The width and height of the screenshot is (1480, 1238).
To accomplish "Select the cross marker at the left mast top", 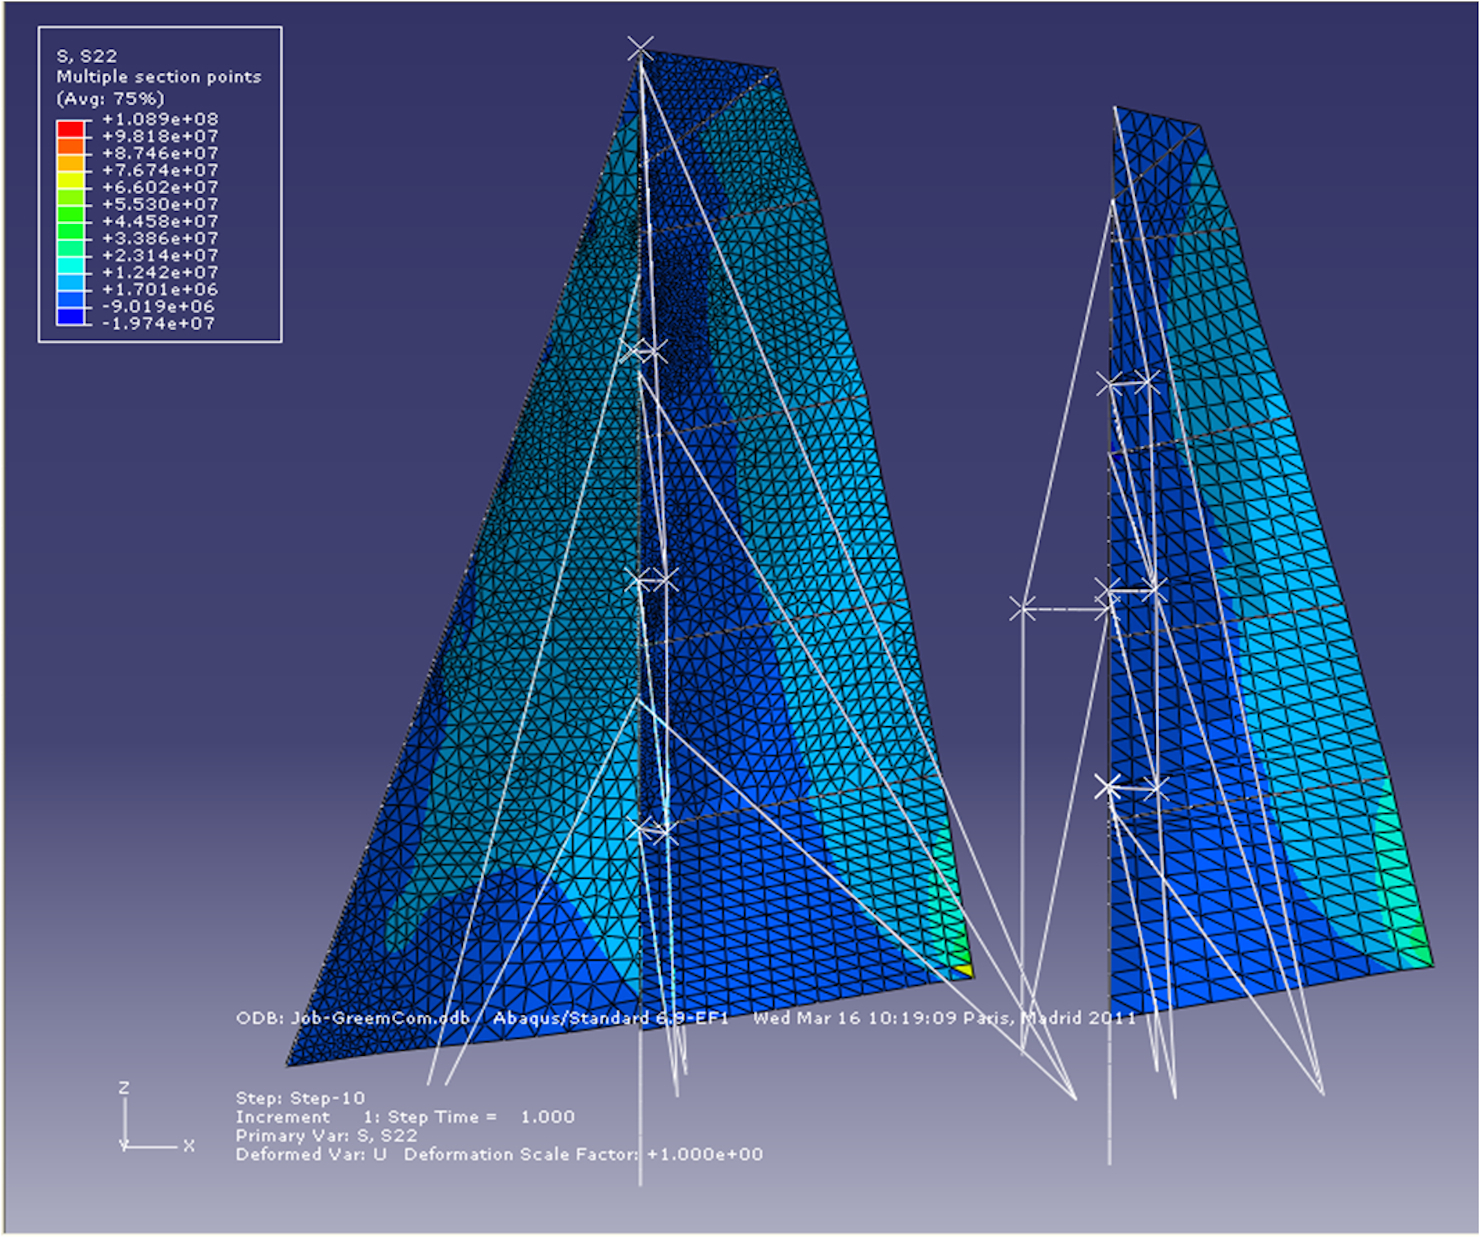I will point(641,47).
